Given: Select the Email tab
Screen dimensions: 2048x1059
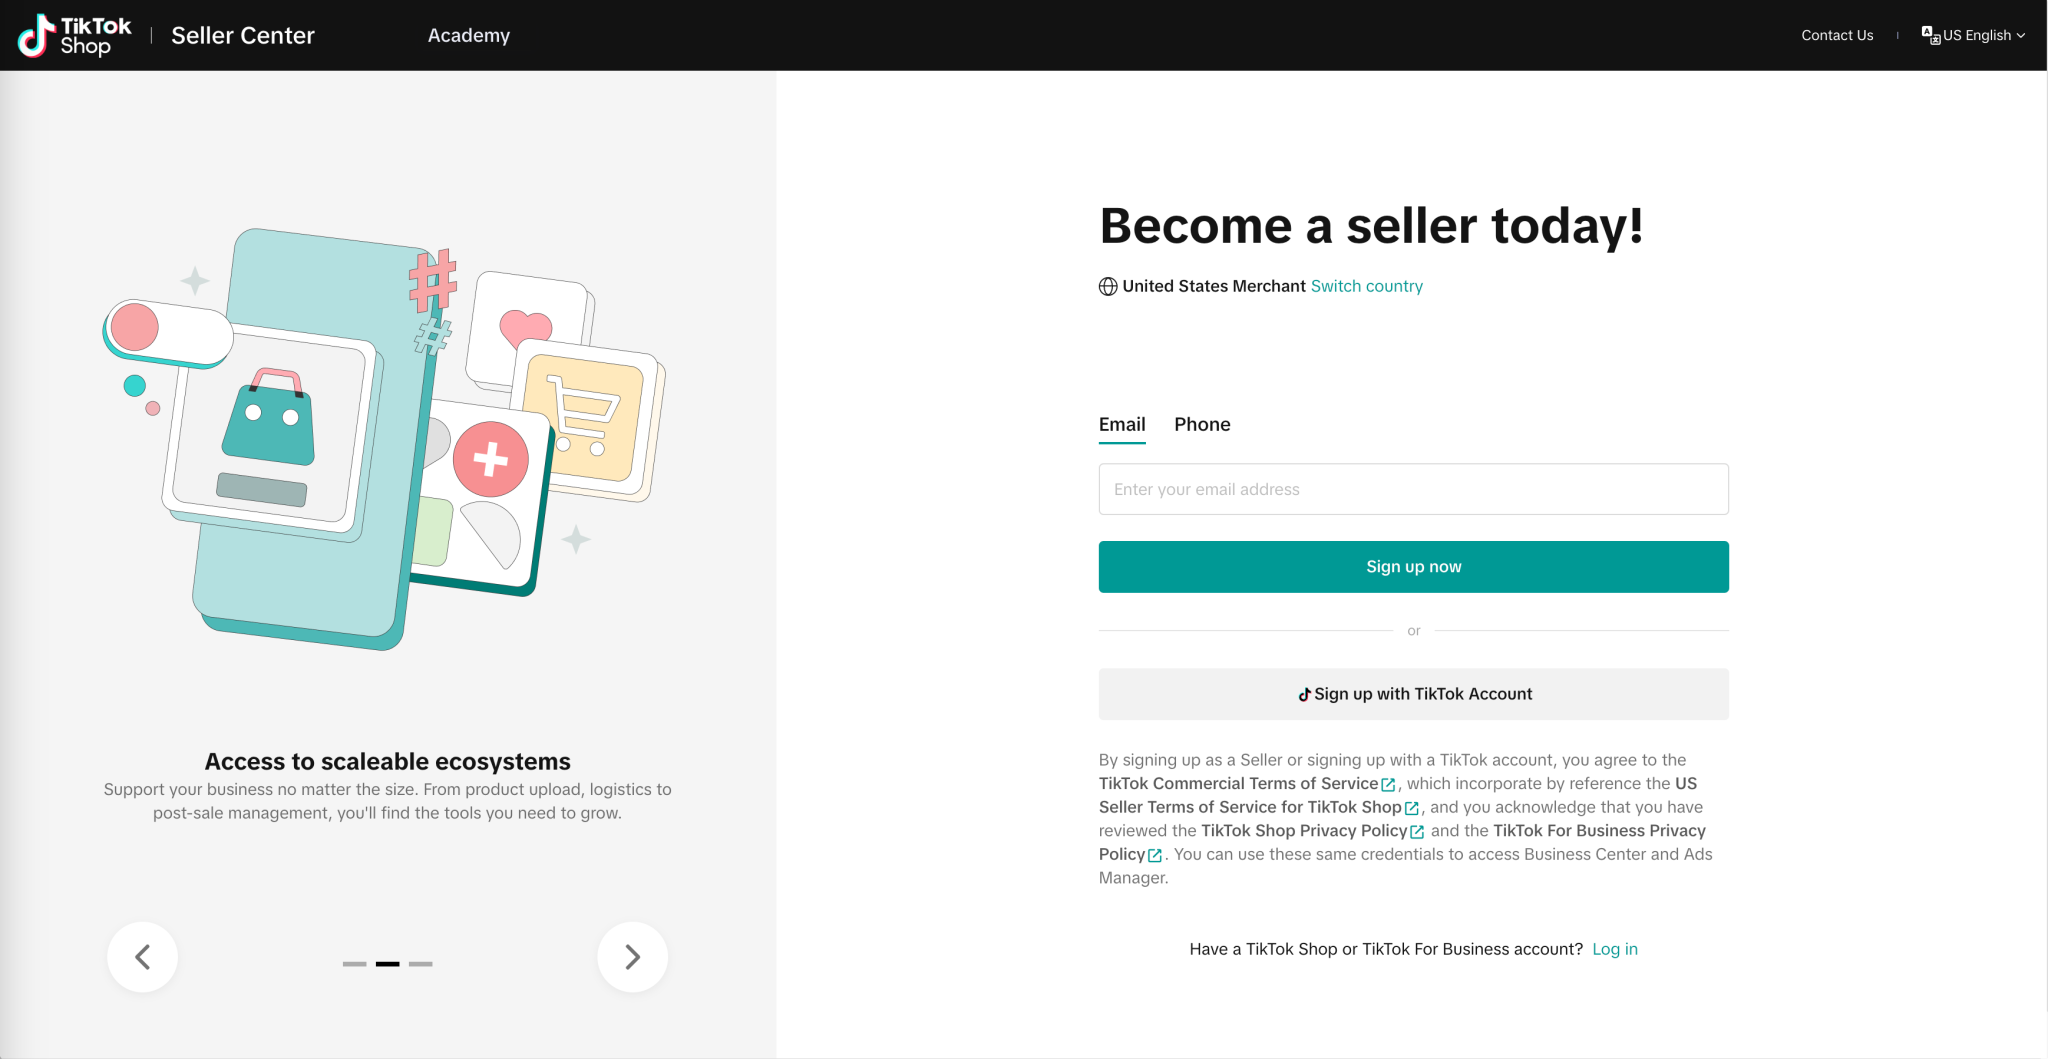Looking at the screenshot, I should coord(1122,424).
